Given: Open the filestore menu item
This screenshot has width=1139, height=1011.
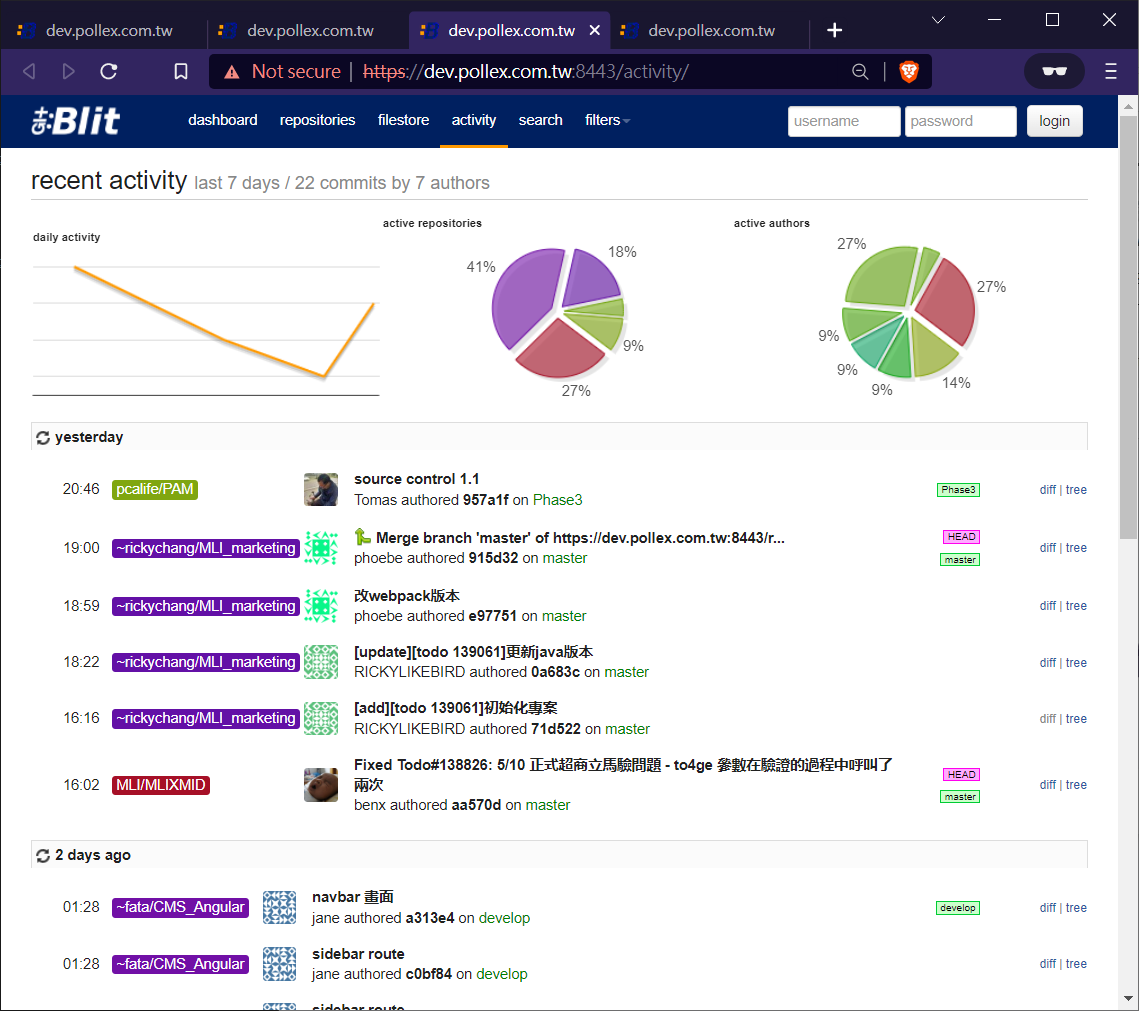Looking at the screenshot, I should [403, 121].
